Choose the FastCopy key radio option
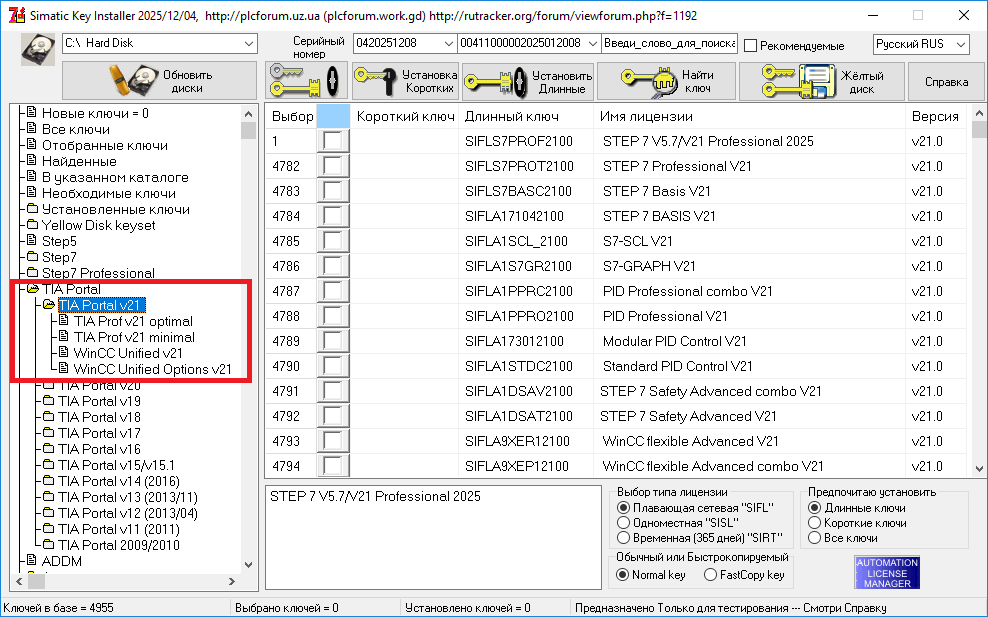Image resolution: width=988 pixels, height=617 pixels. point(710,575)
